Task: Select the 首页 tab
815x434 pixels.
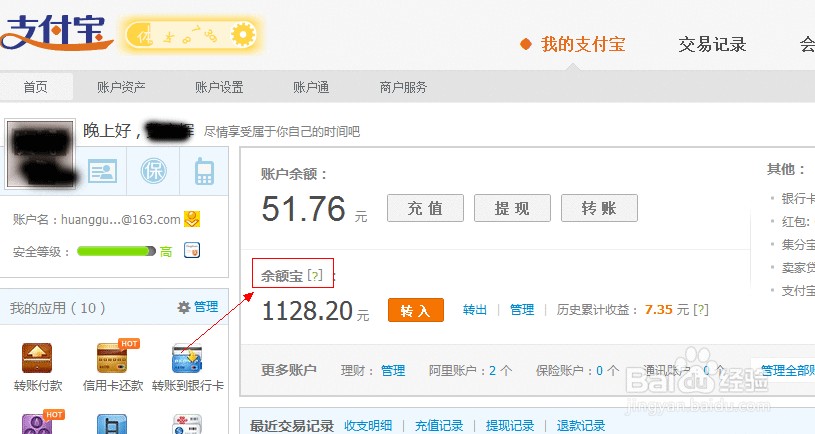Action: point(36,87)
